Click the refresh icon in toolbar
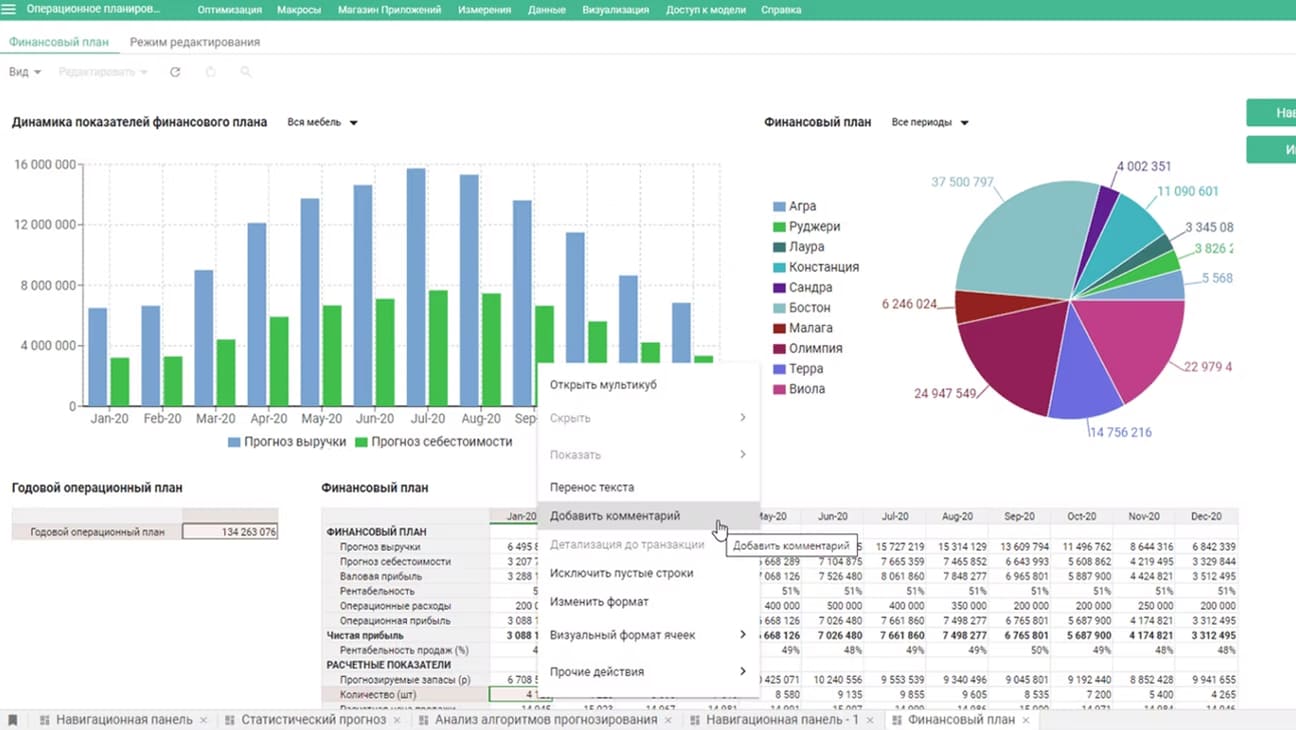The height and width of the screenshot is (730, 1296). [x=175, y=72]
